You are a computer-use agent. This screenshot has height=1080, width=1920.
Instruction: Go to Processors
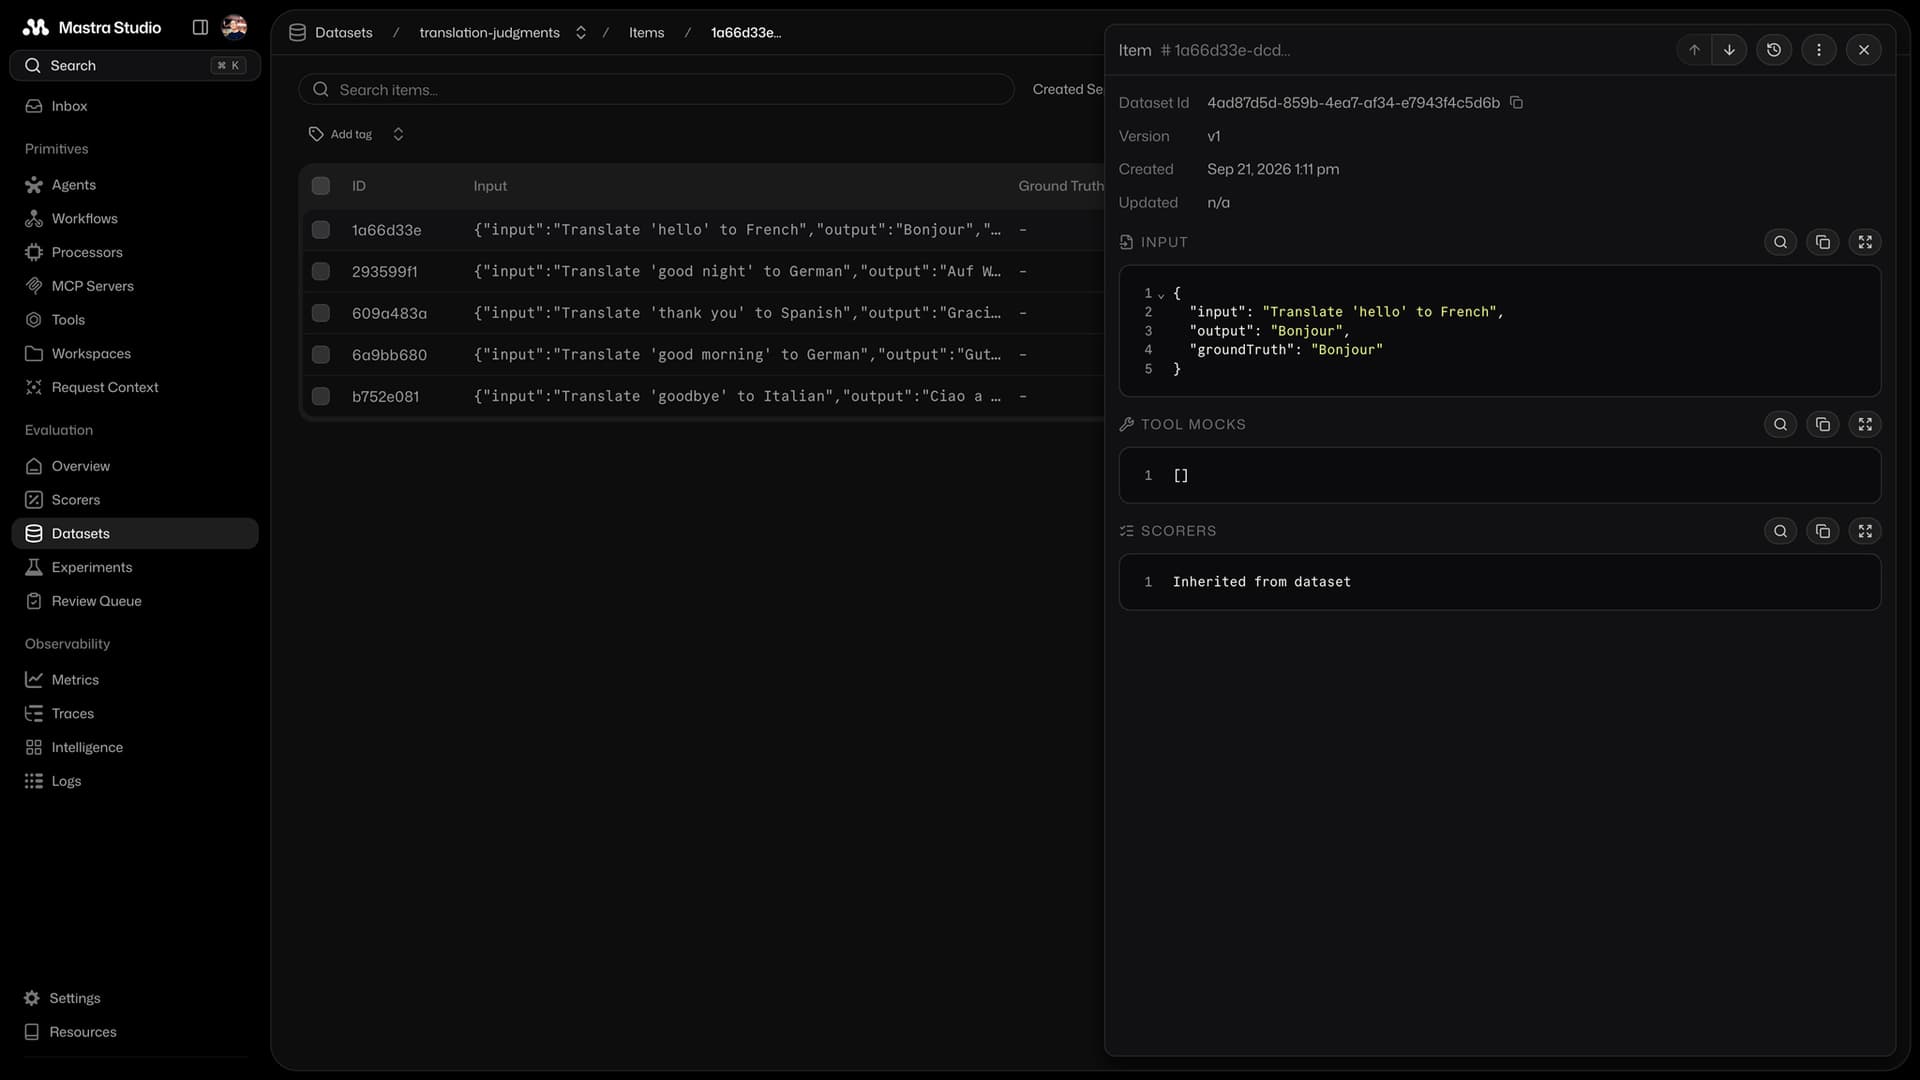[x=135, y=252]
